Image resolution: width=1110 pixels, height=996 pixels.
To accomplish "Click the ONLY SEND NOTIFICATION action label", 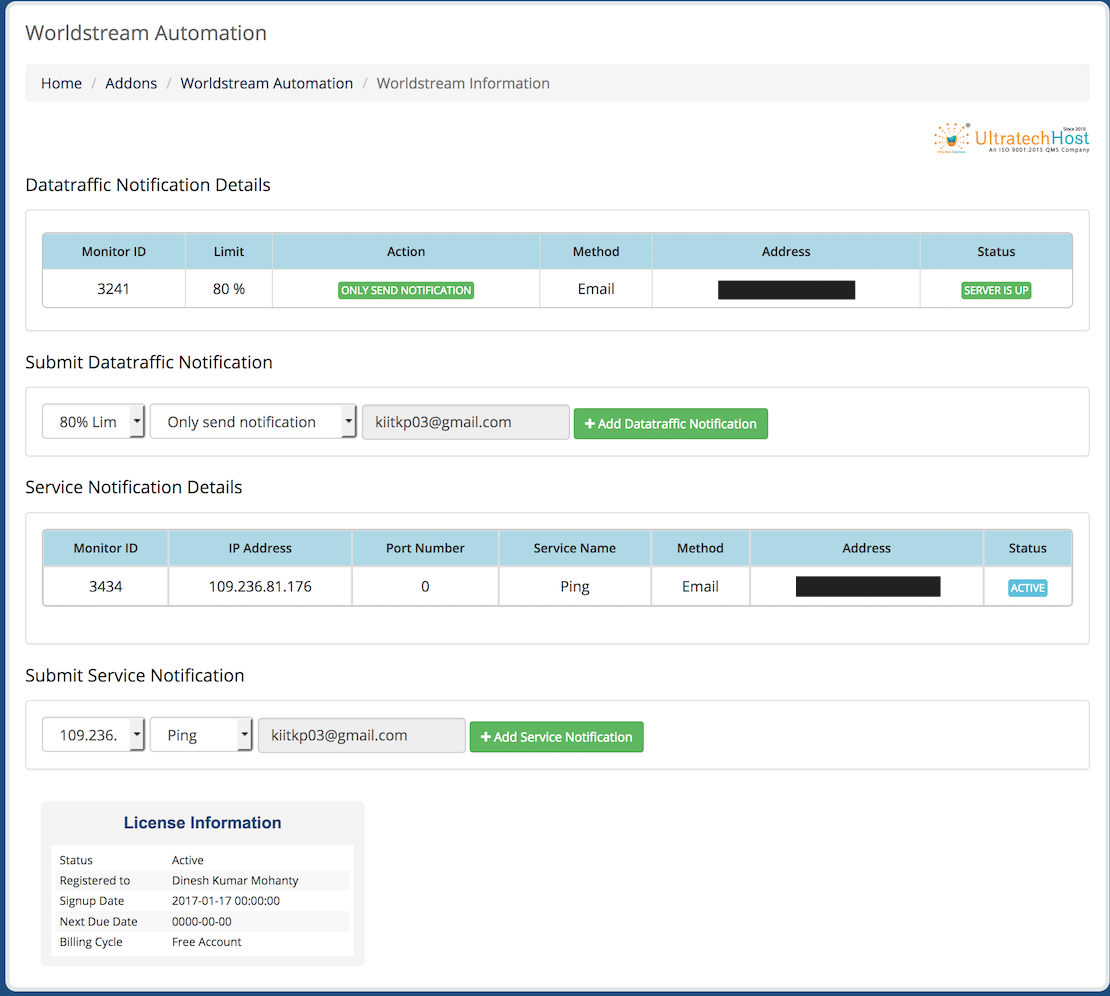I will point(405,290).
